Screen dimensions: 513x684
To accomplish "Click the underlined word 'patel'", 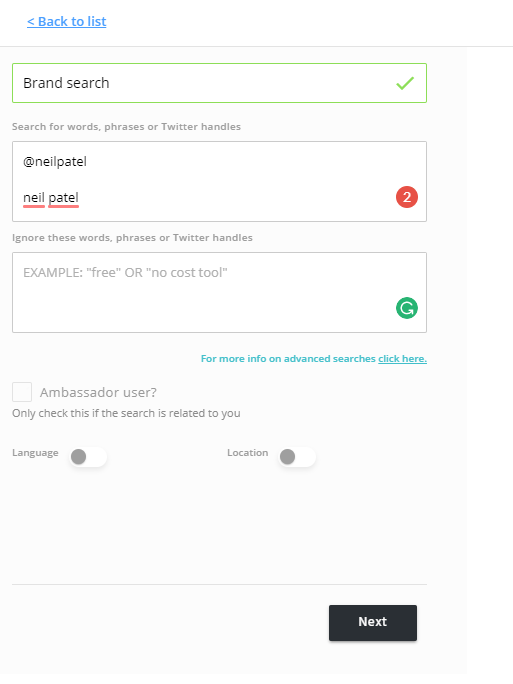I will pyautogui.click(x=63, y=198).
